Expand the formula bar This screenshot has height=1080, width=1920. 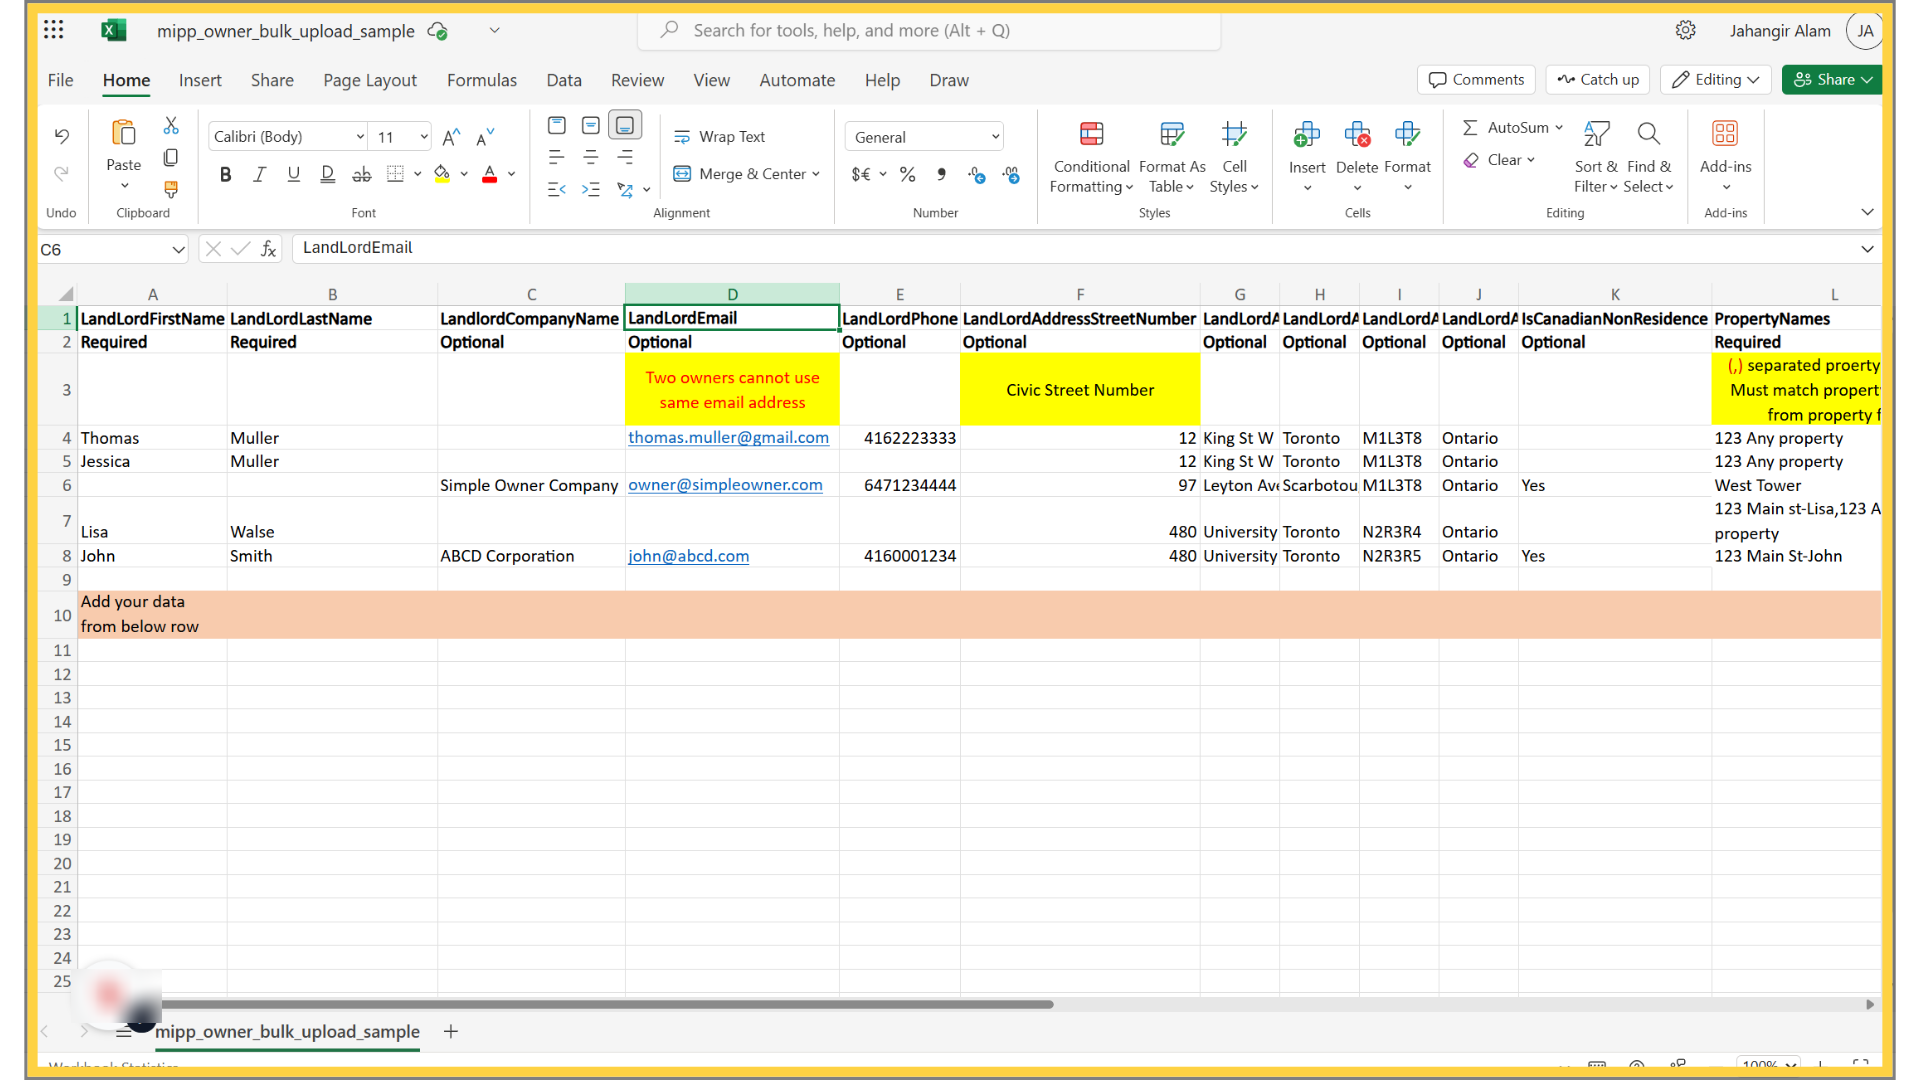1867,249
